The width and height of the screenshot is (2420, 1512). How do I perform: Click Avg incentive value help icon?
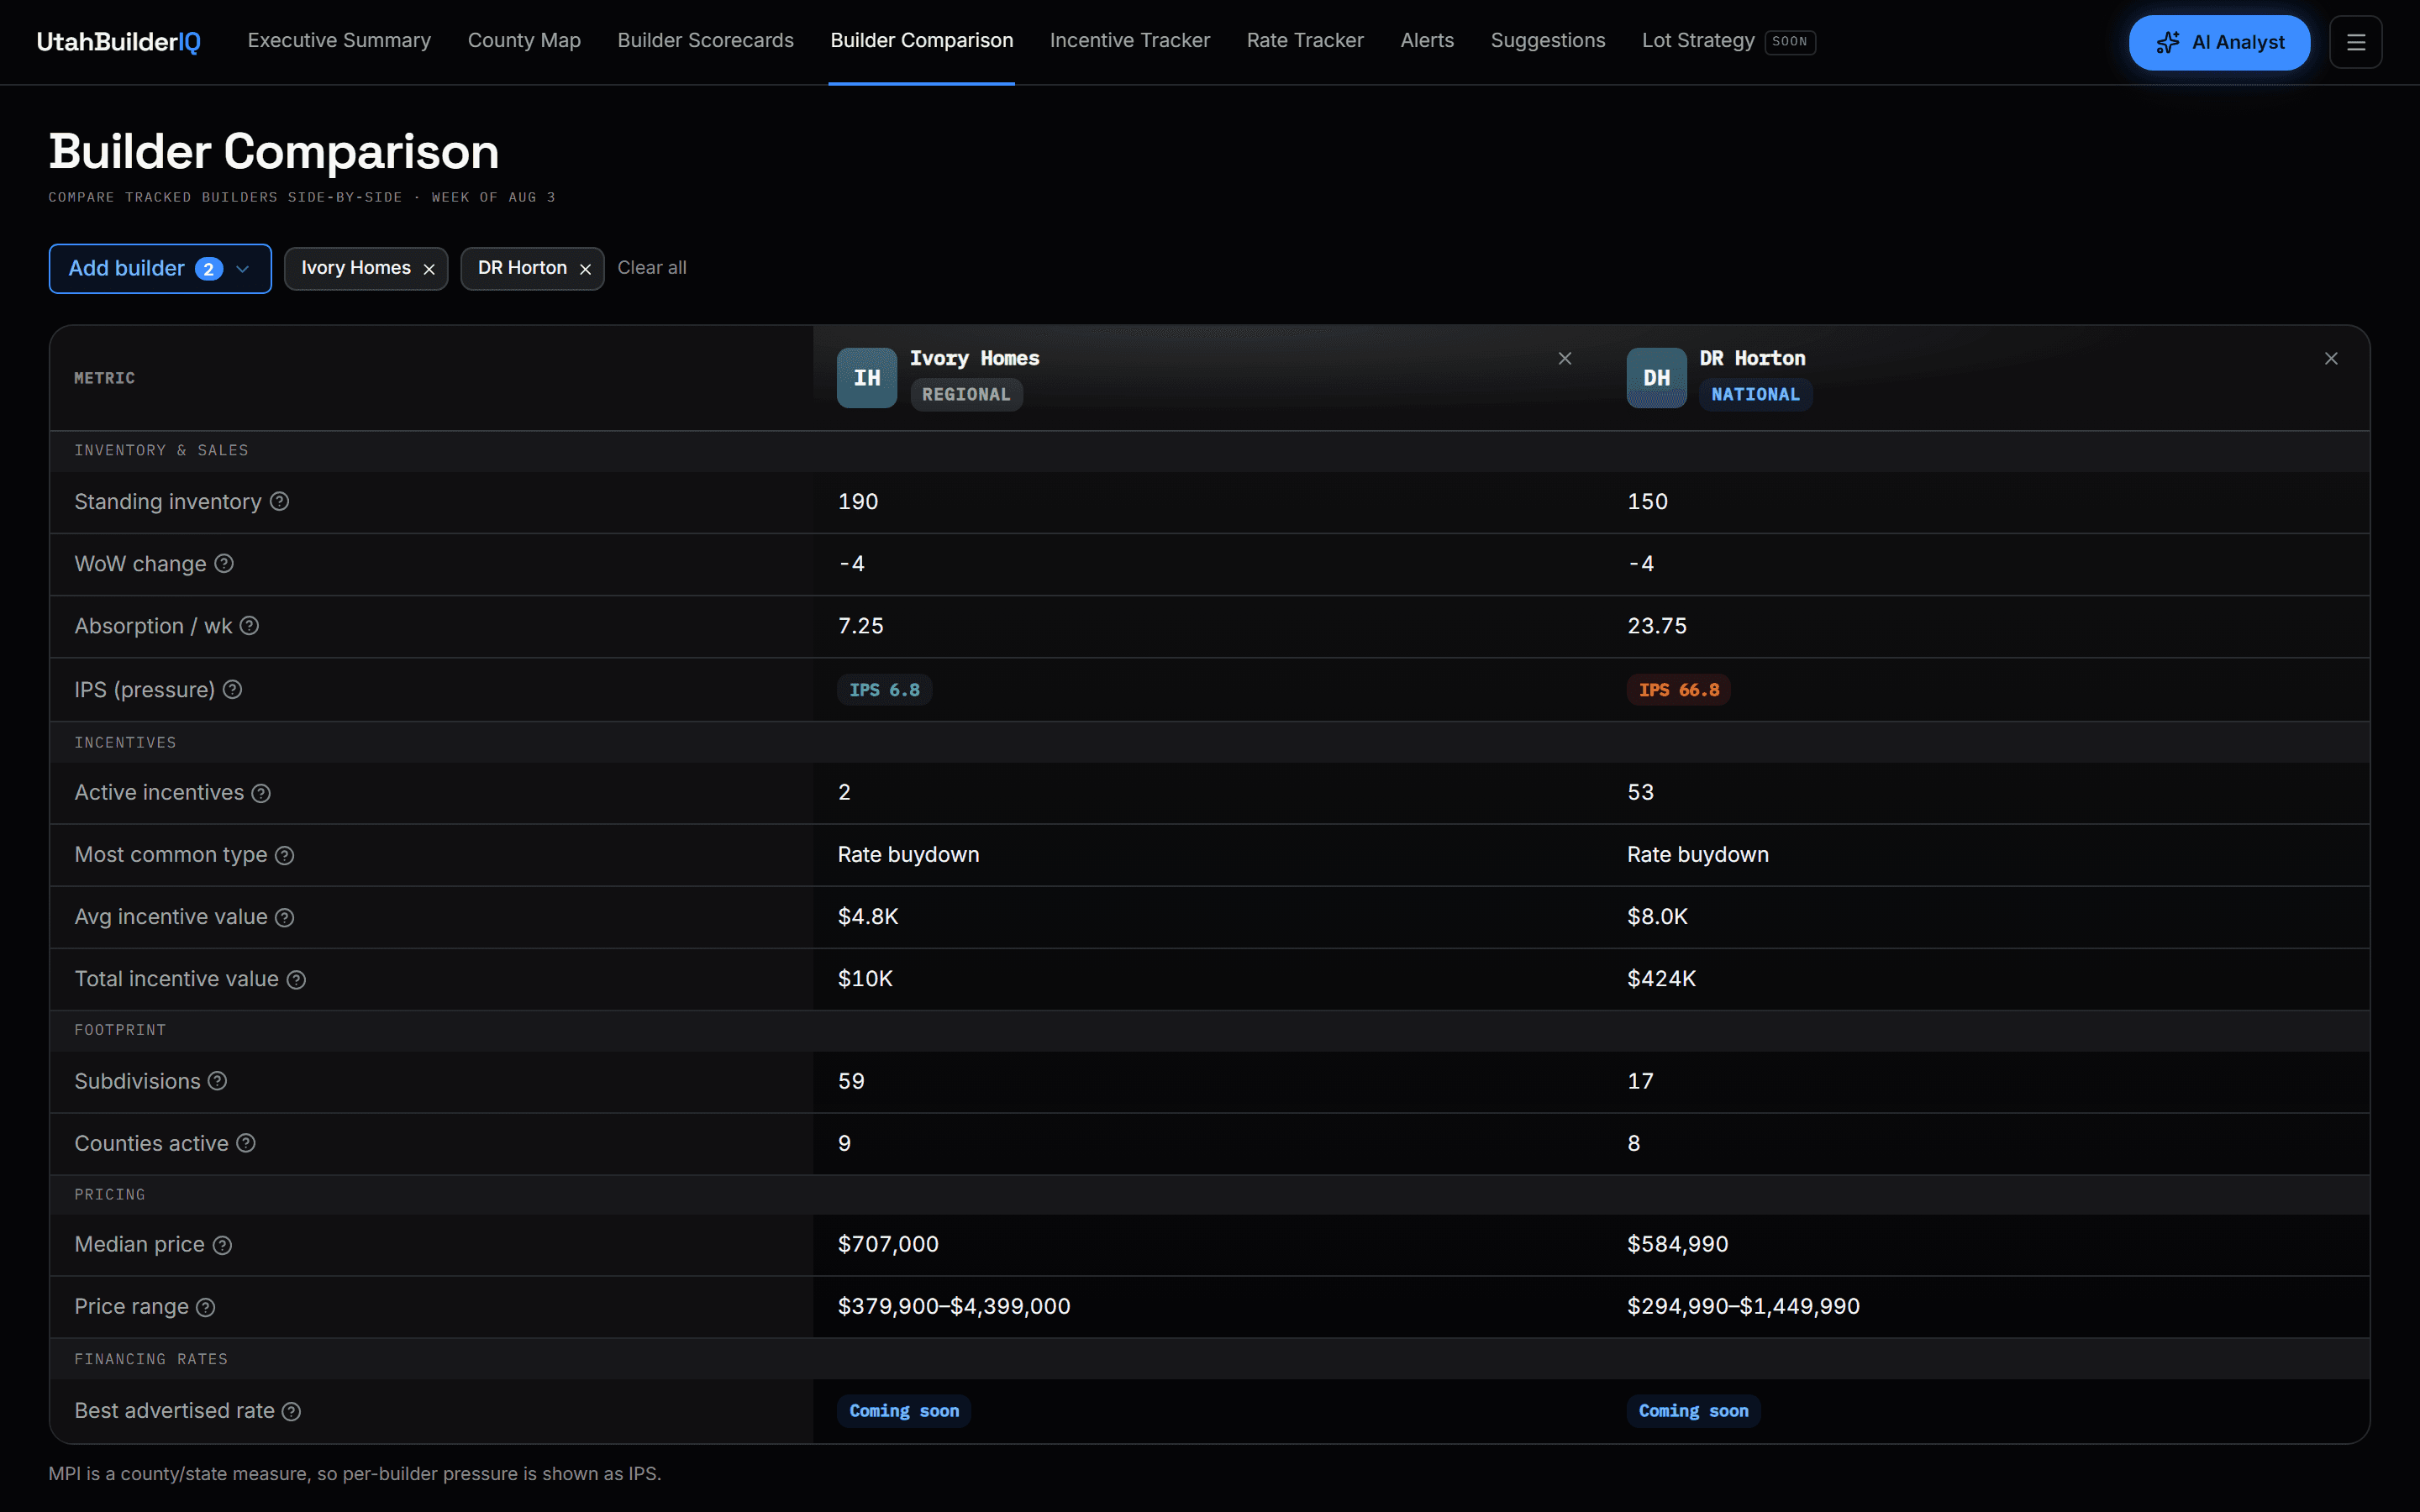[x=285, y=917]
